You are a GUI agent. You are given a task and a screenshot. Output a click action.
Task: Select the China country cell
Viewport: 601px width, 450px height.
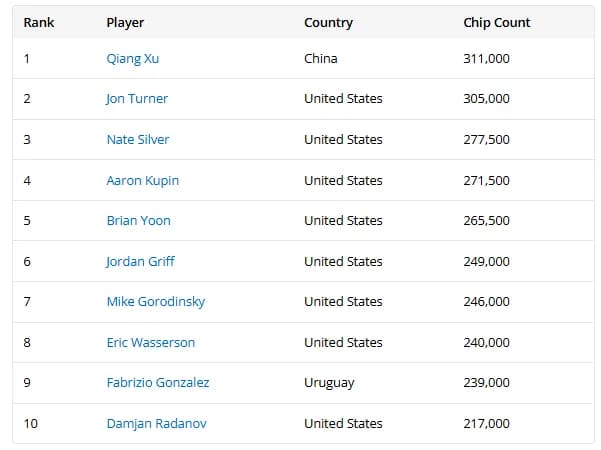321,59
